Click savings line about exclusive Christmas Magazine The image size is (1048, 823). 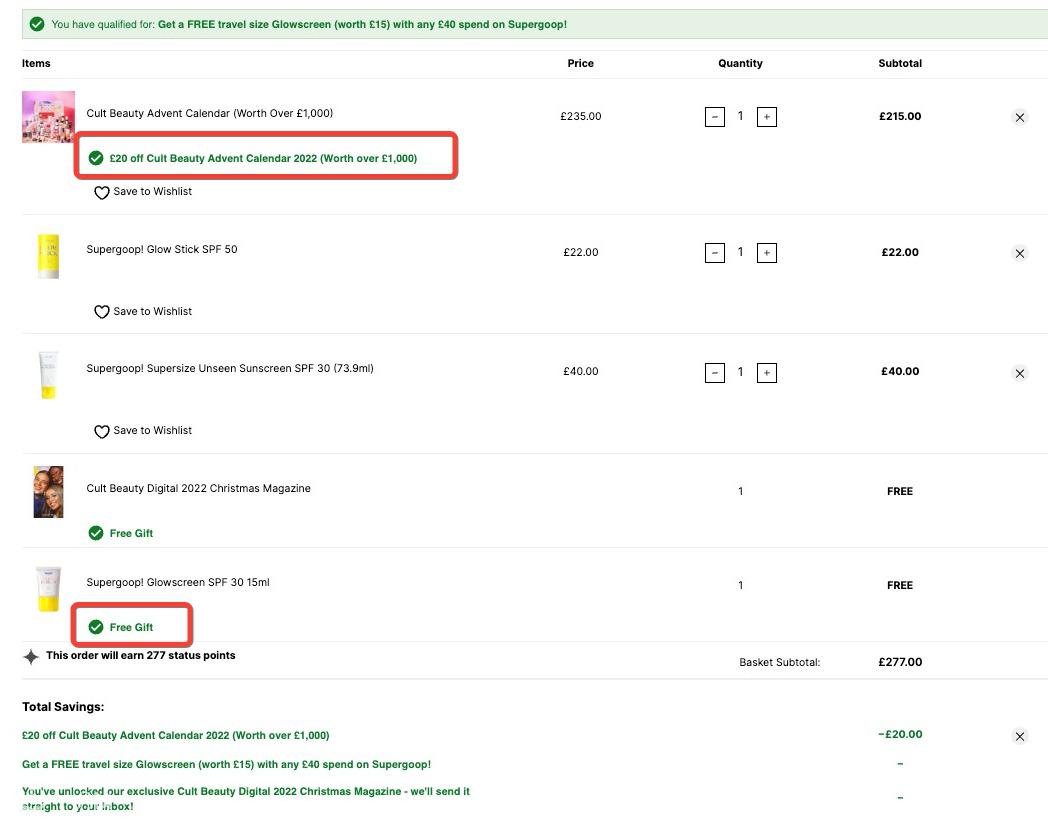[x=246, y=799]
